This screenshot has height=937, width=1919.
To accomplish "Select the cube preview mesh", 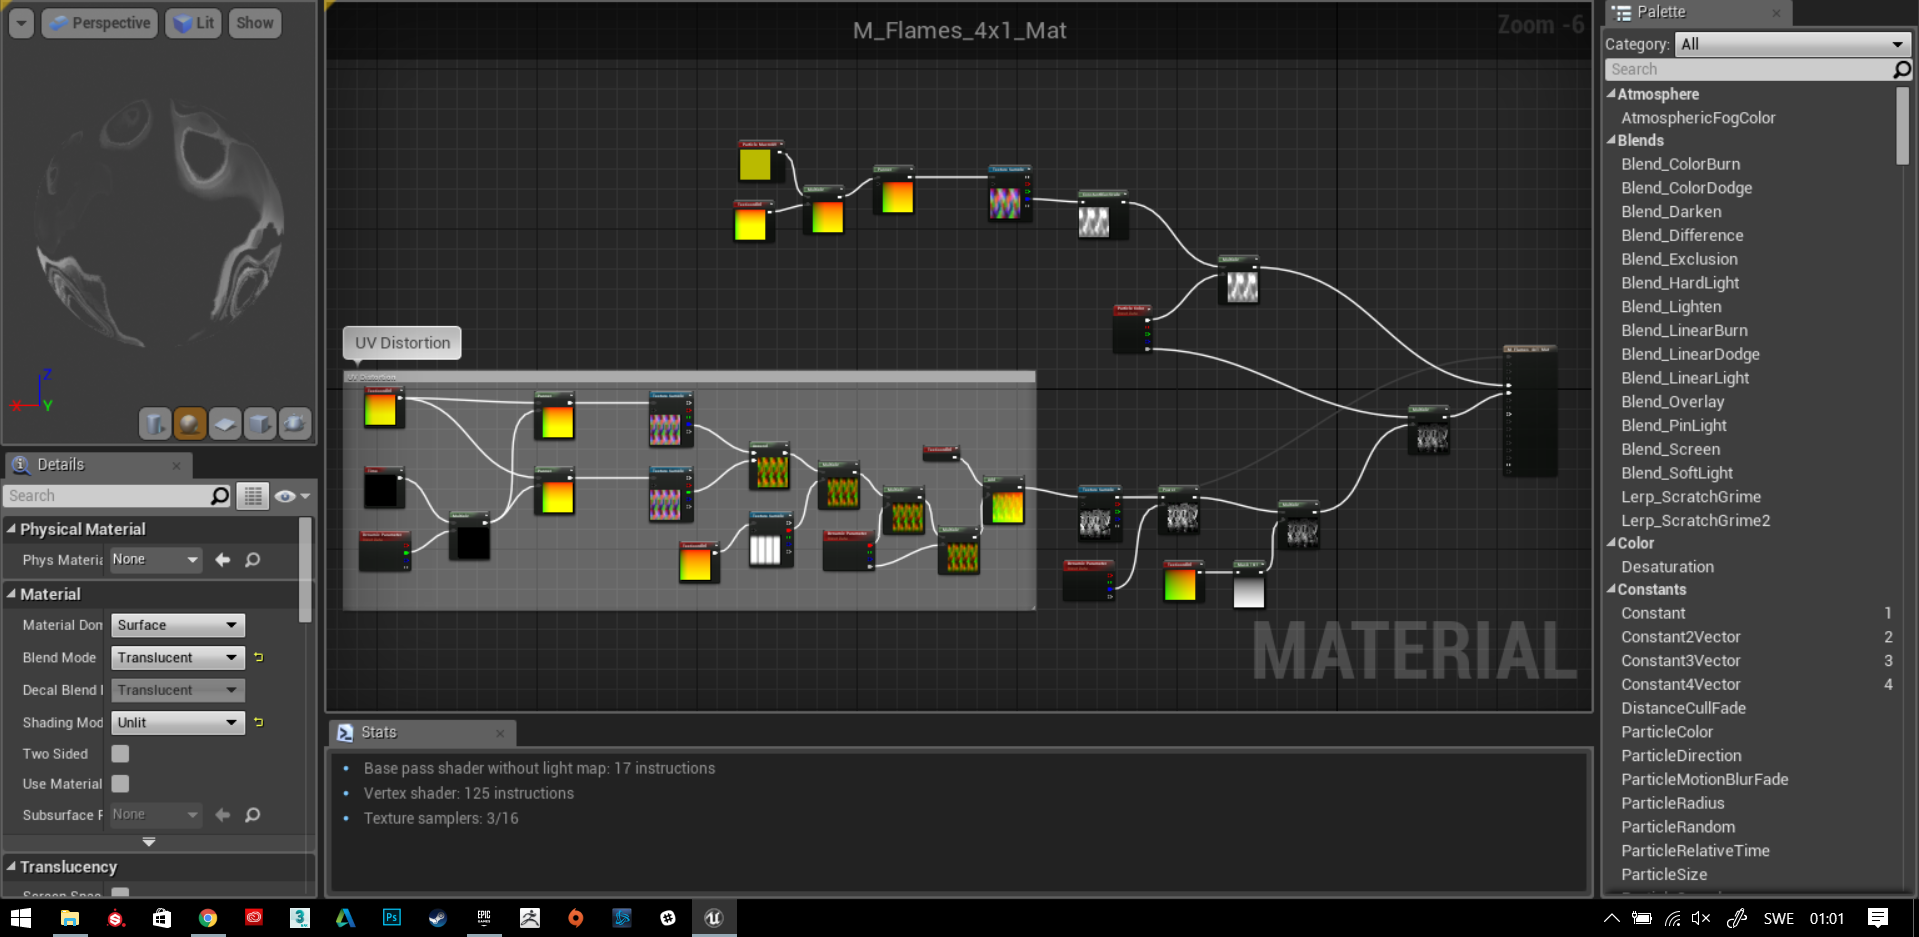I will point(260,424).
